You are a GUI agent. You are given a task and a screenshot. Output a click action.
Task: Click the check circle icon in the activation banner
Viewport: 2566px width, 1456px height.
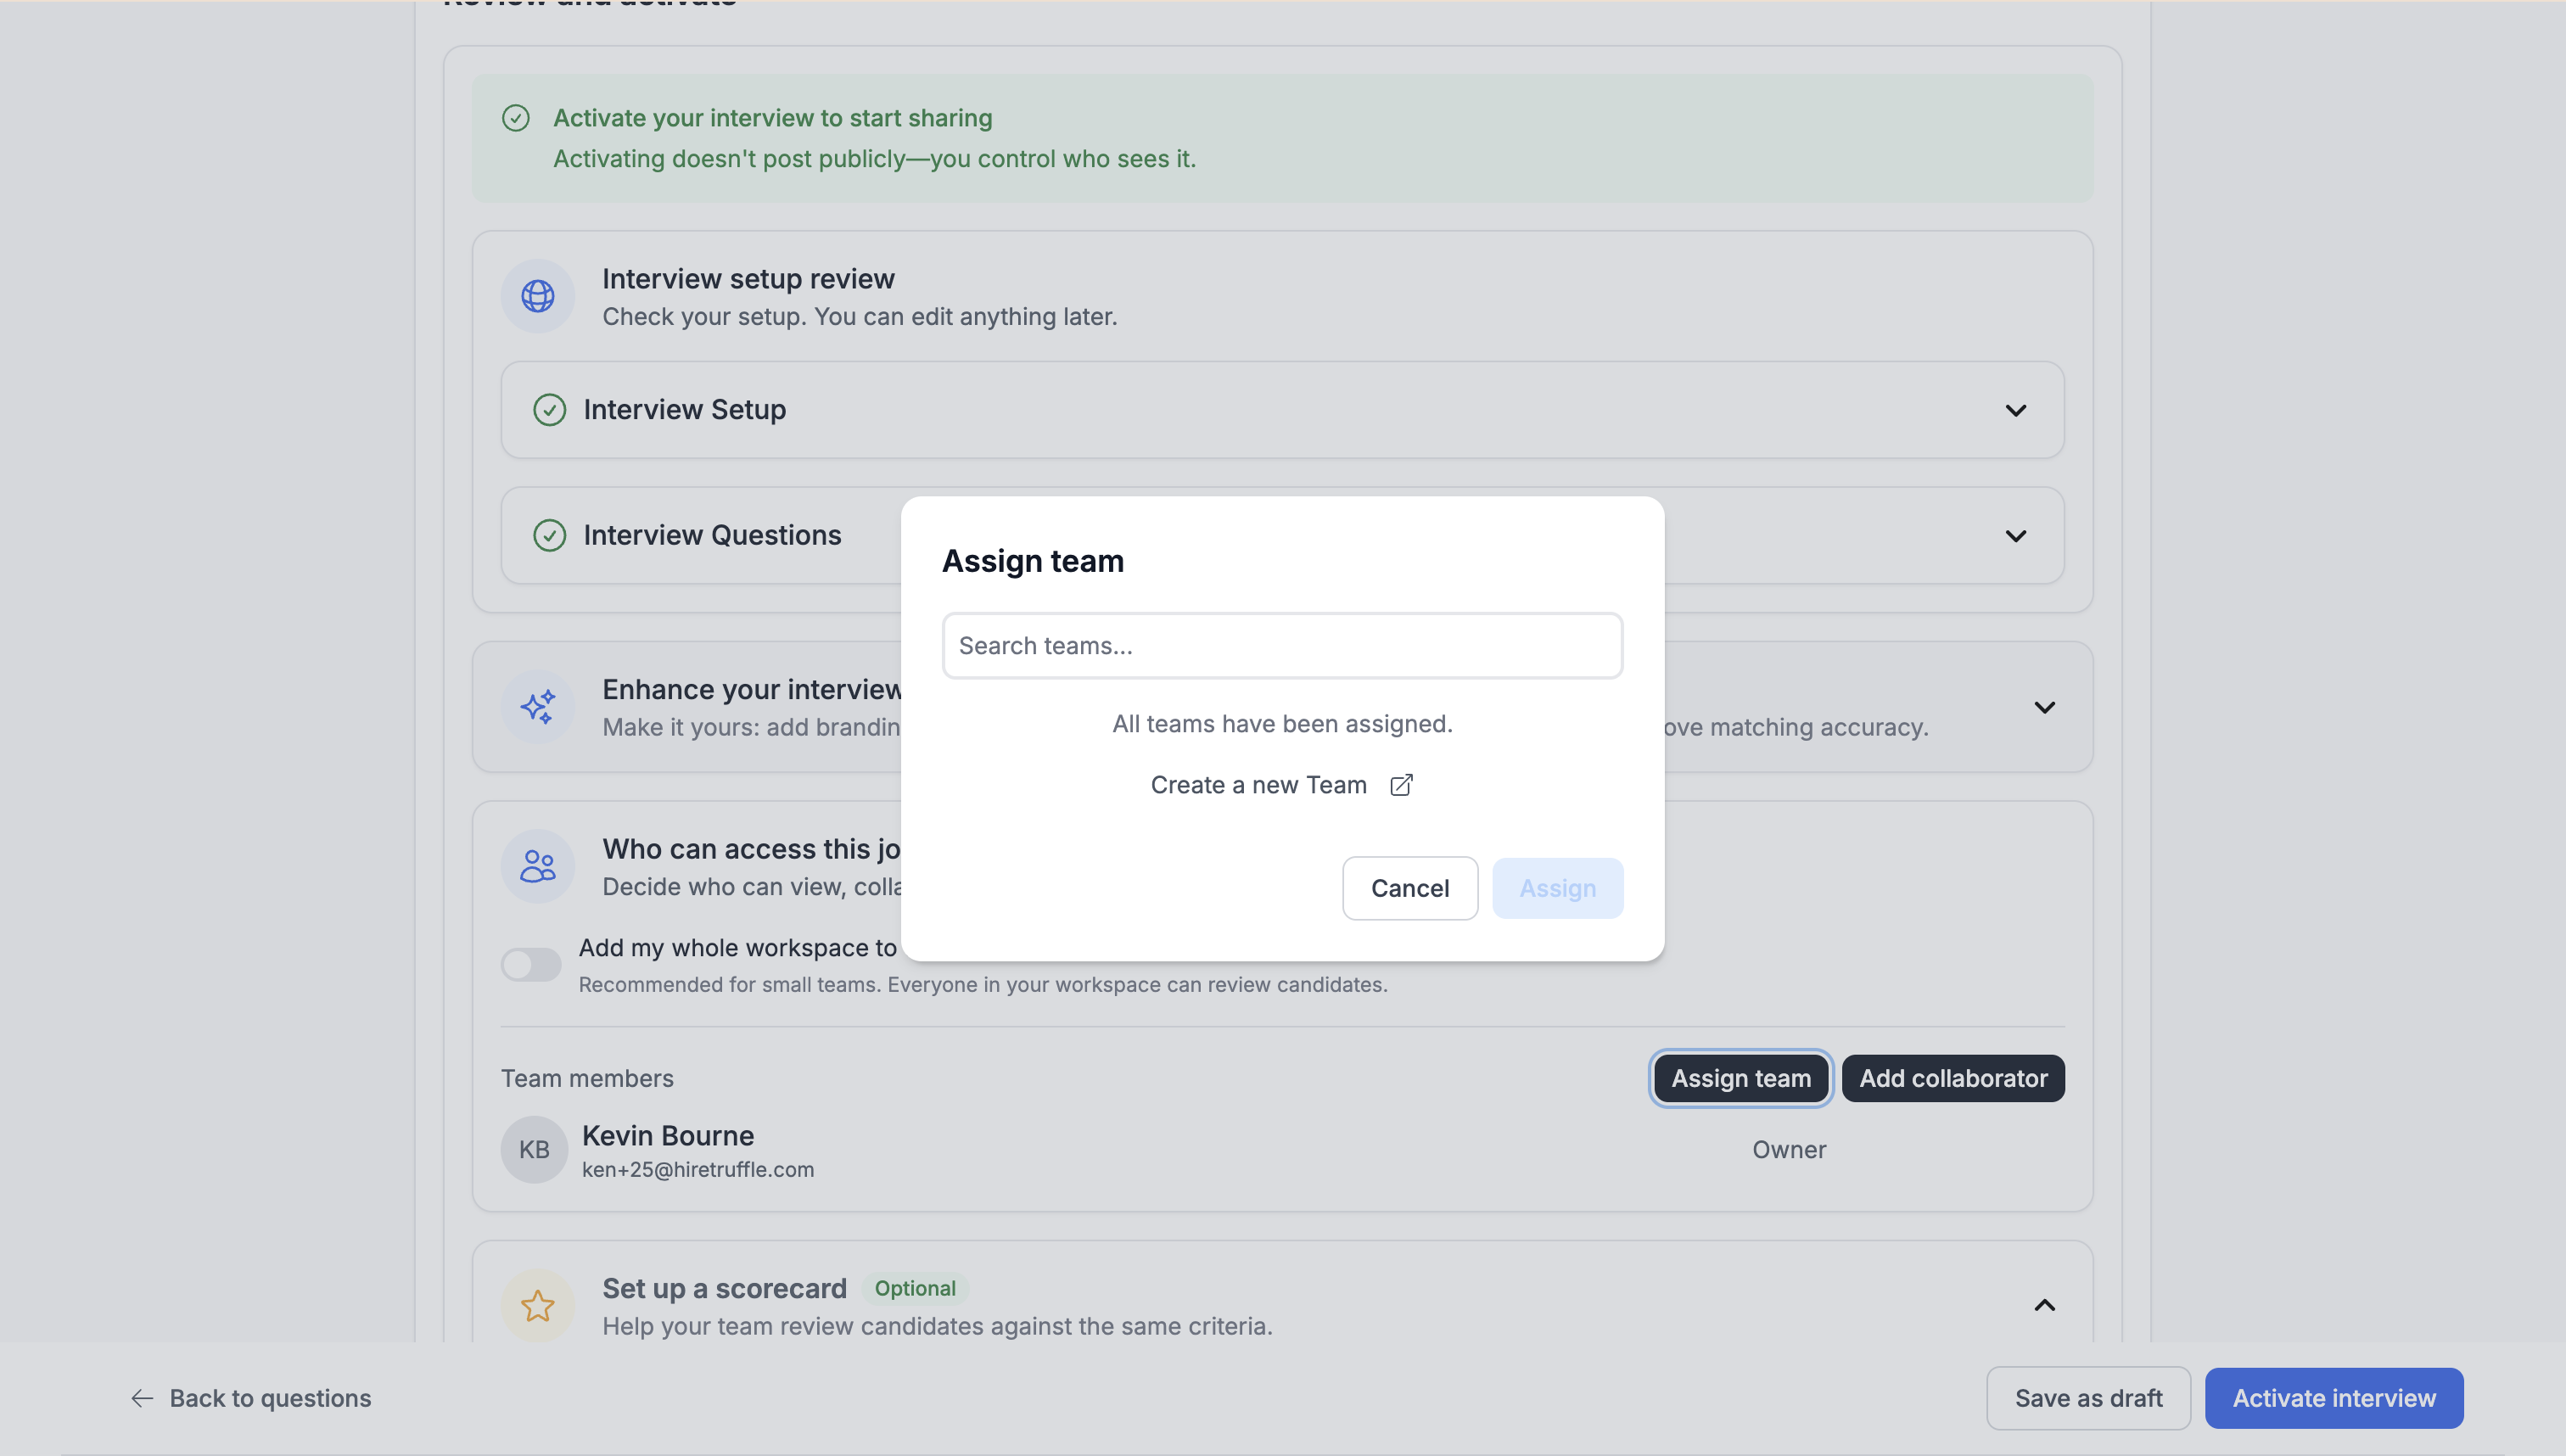coord(515,118)
